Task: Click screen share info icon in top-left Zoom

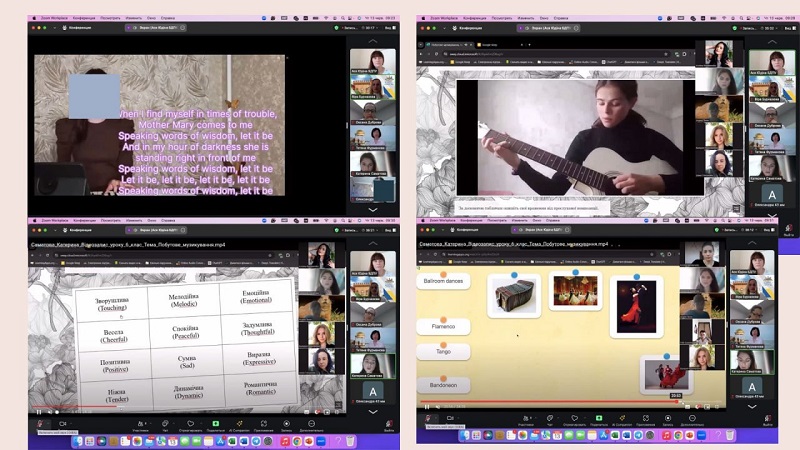Action: coord(183,28)
